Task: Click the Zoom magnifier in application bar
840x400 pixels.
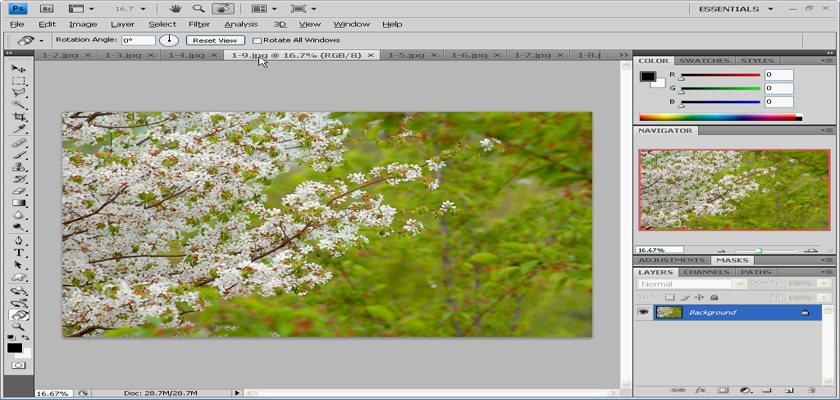Action: tap(199, 9)
